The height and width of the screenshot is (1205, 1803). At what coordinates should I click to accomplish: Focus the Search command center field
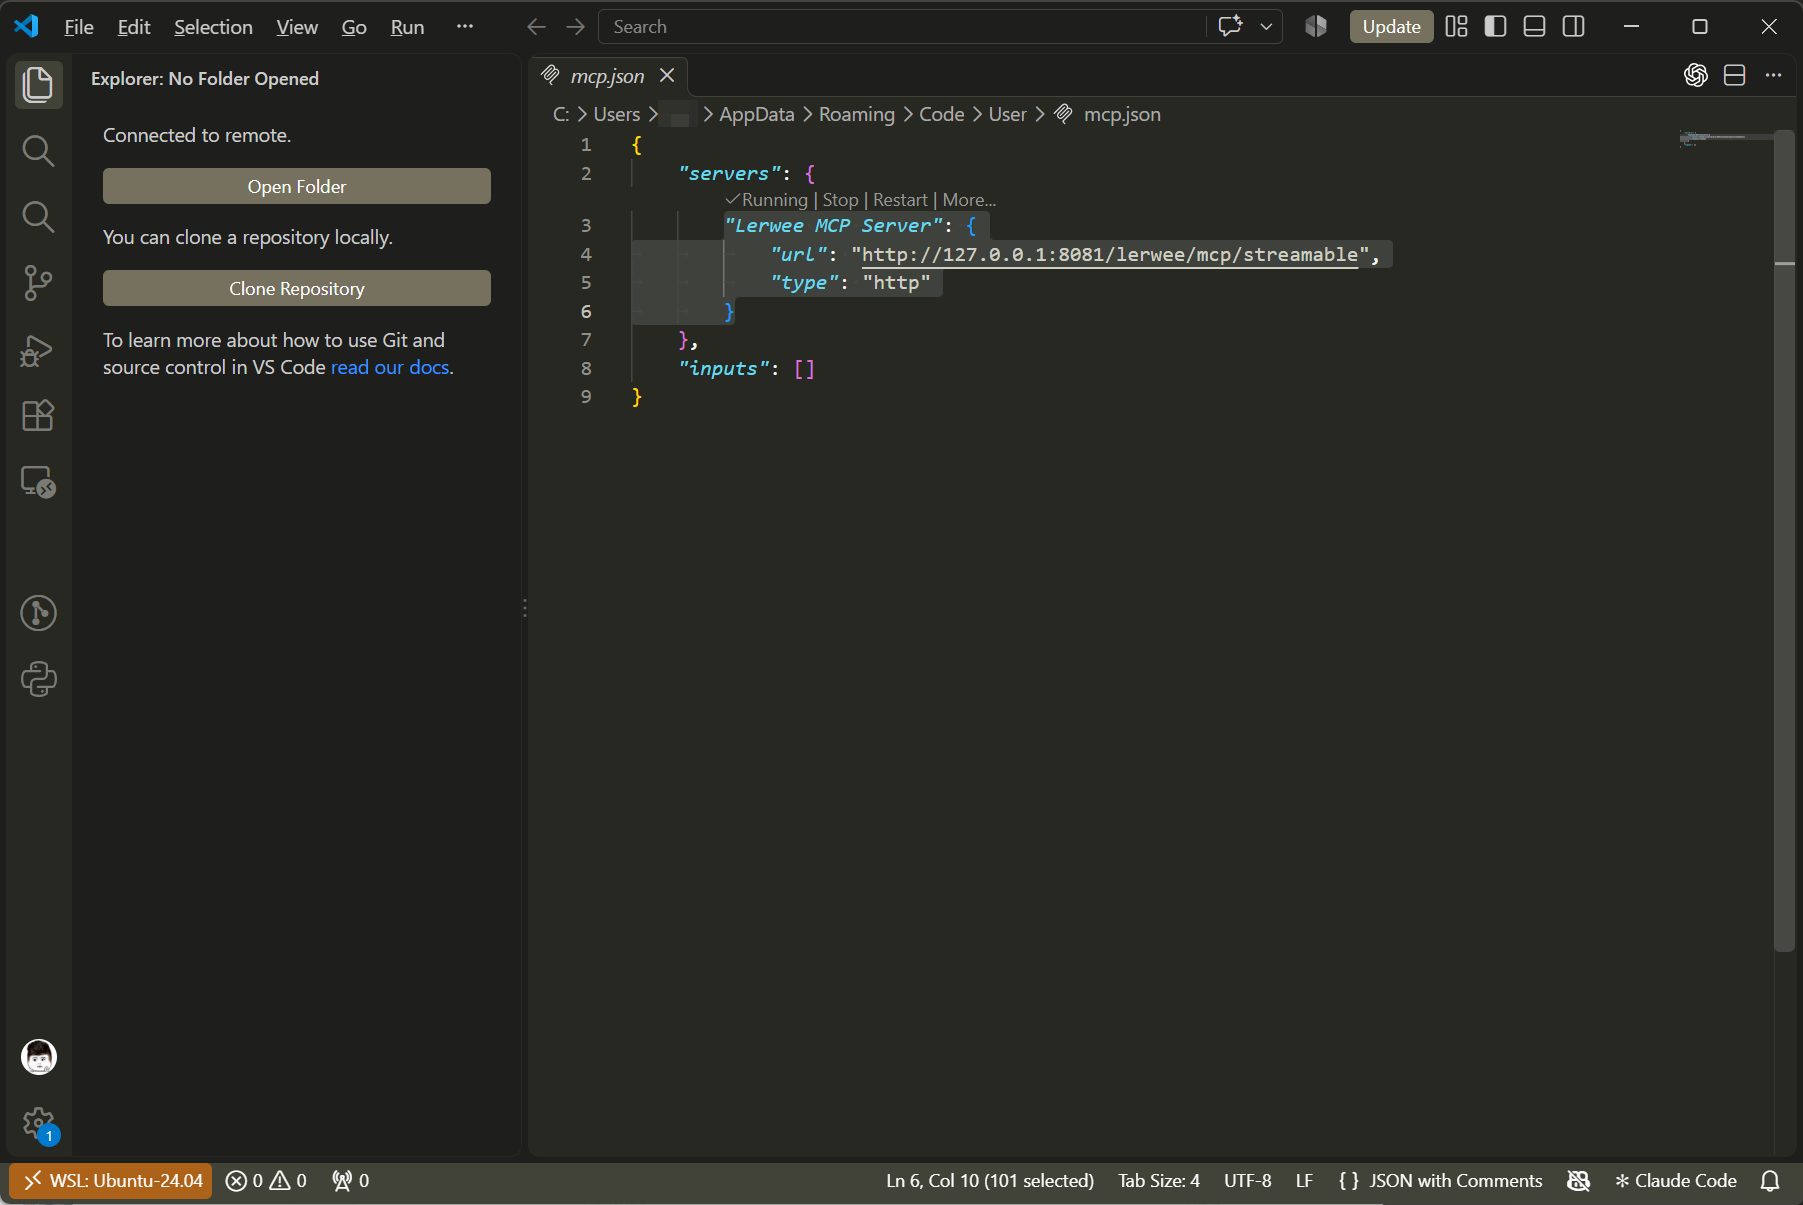click(902, 27)
